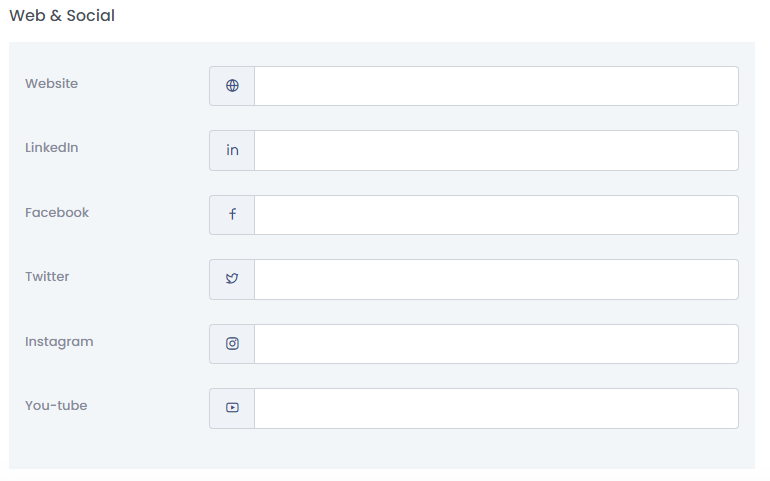Click the Instagram camera icon
The height and width of the screenshot is (481, 770).
click(232, 344)
